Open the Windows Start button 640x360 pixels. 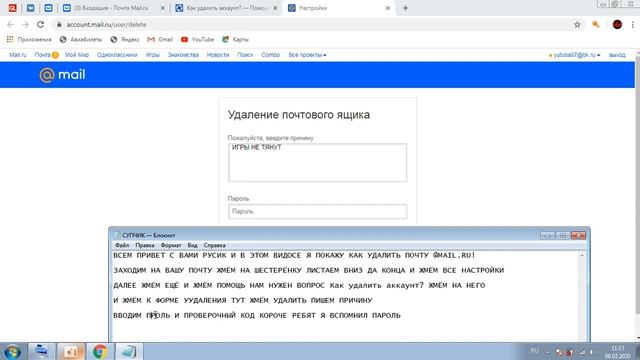[13, 351]
